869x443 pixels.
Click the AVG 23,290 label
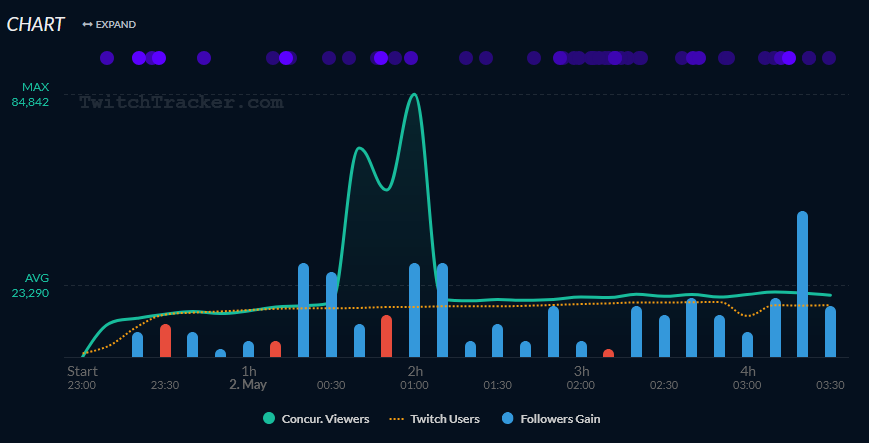[x=30, y=286]
